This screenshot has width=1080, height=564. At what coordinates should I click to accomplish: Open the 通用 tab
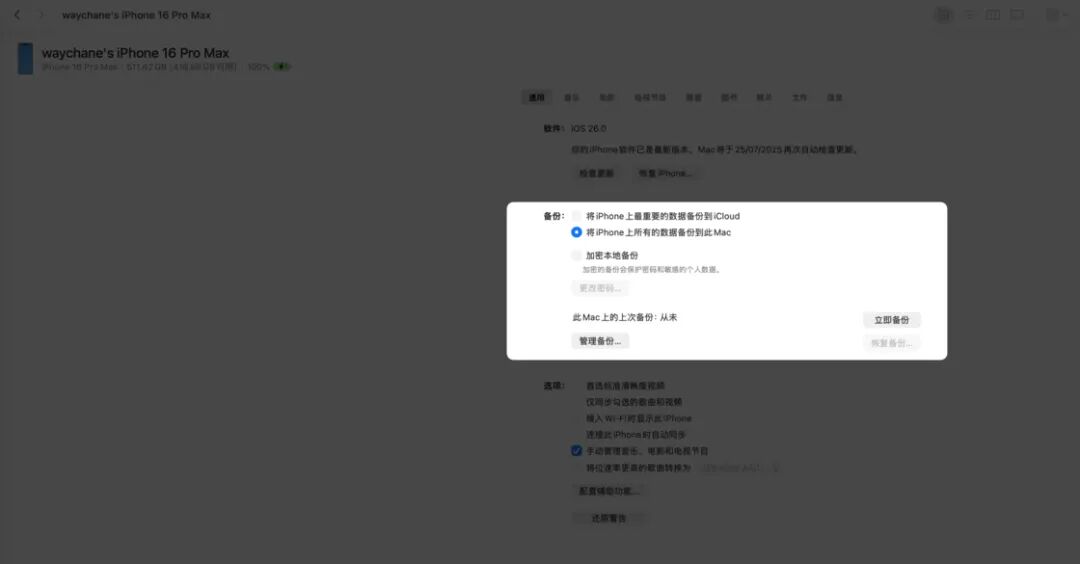pos(537,98)
